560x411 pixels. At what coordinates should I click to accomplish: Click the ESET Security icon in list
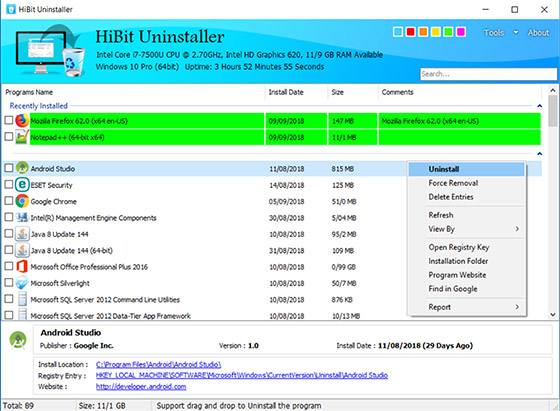coord(22,185)
